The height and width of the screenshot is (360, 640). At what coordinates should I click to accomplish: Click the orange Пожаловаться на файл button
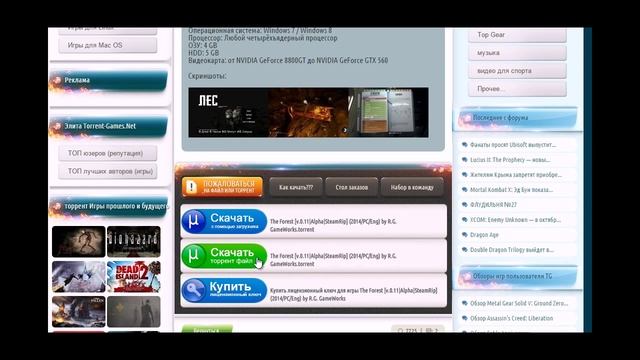pyautogui.click(x=222, y=187)
